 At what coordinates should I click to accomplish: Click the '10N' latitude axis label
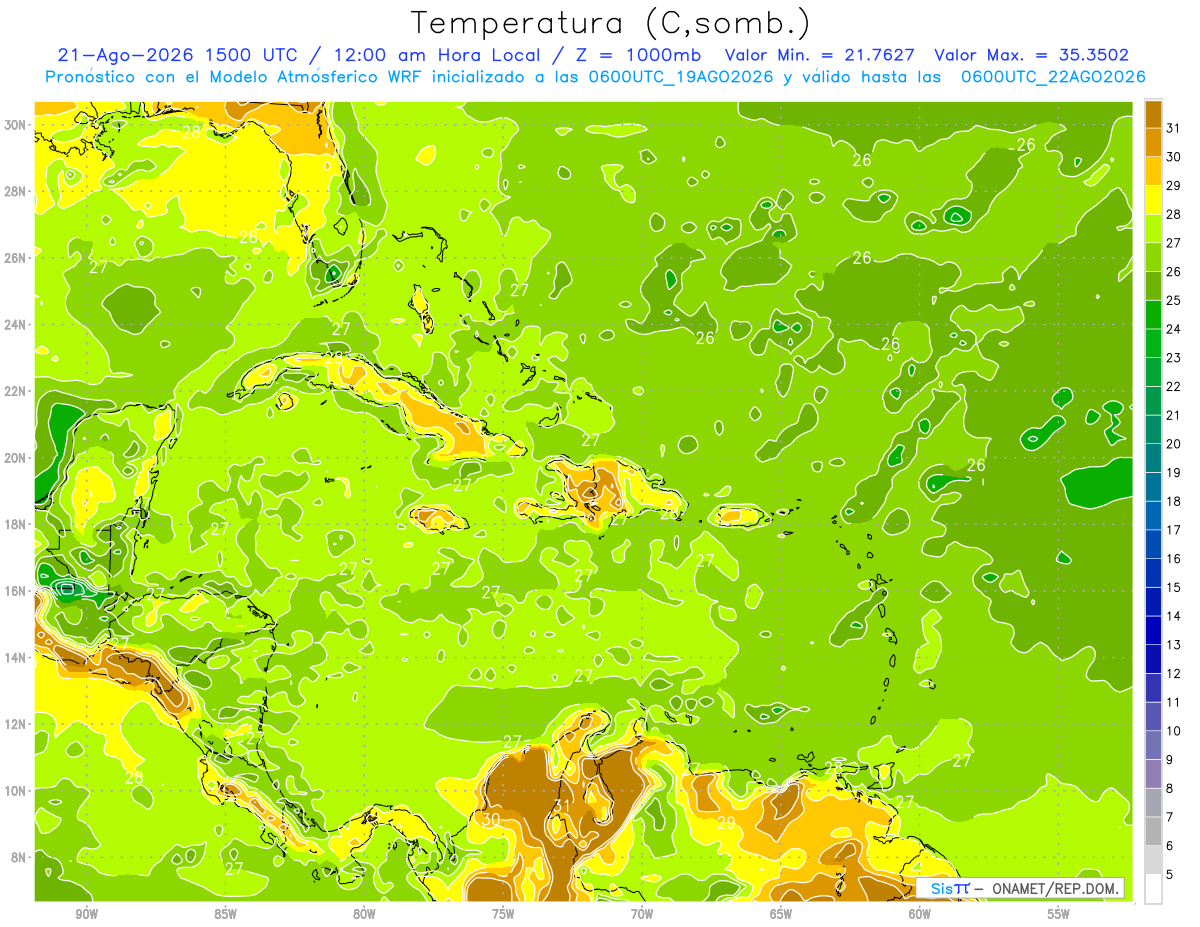16,790
